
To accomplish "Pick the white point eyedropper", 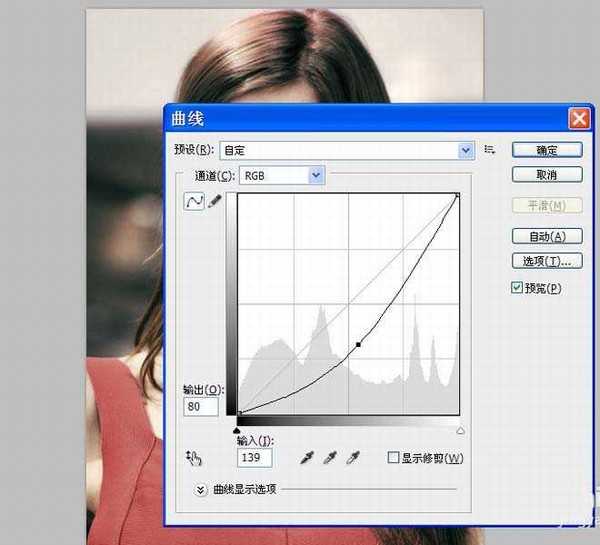I will [x=352, y=457].
